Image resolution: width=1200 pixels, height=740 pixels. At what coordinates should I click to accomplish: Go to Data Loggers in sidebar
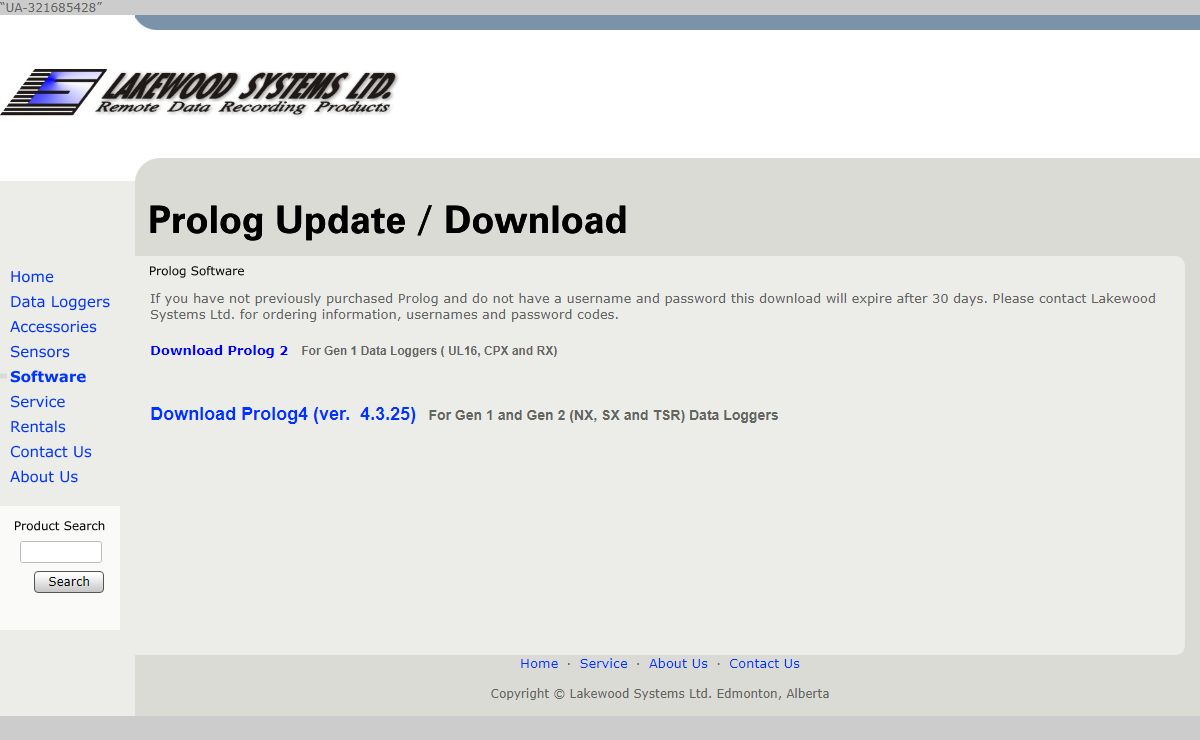point(60,302)
